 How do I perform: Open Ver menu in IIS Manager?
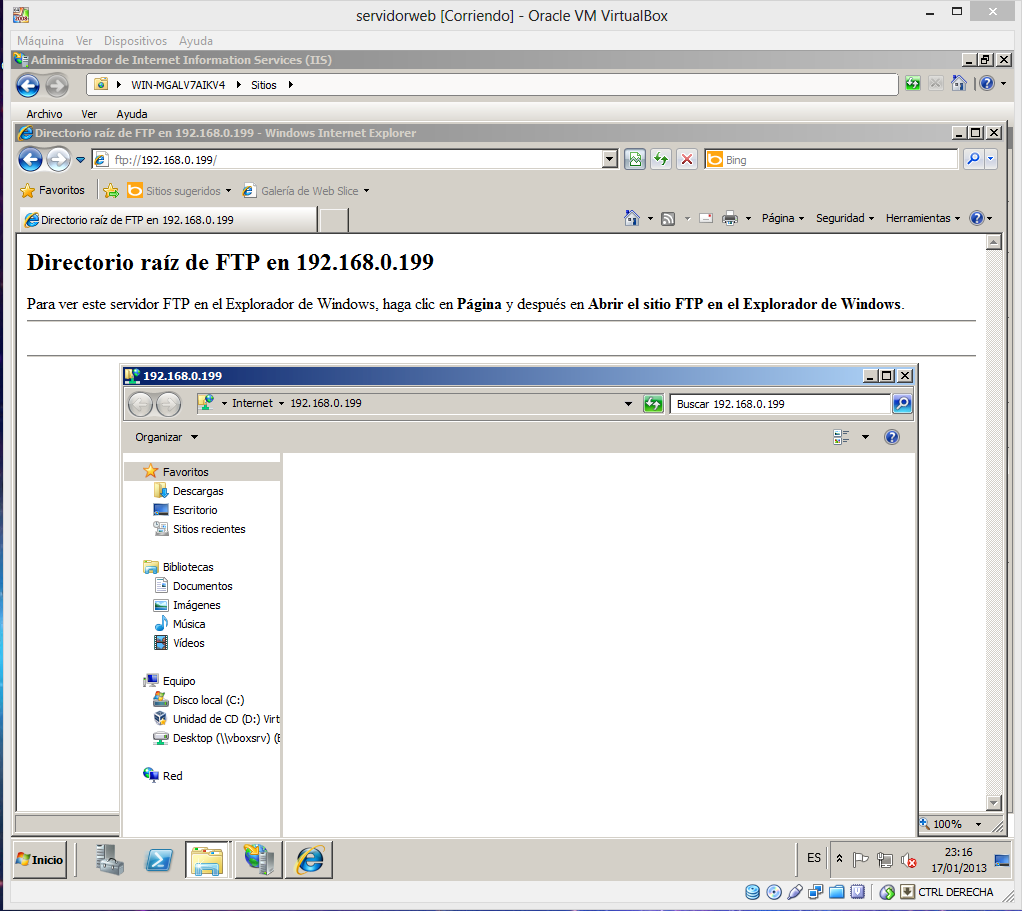pos(89,114)
